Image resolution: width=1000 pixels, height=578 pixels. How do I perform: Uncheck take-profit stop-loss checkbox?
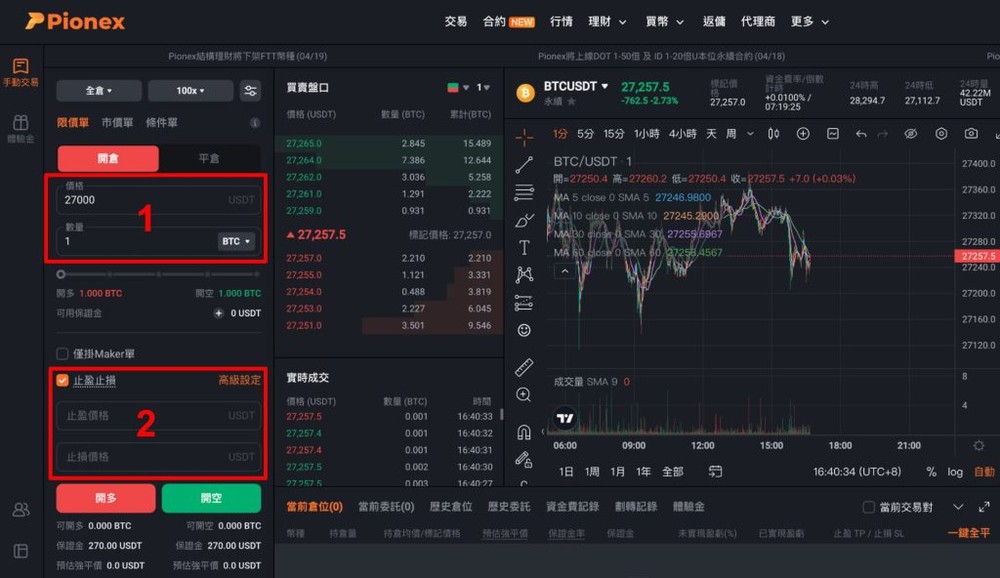[x=62, y=380]
